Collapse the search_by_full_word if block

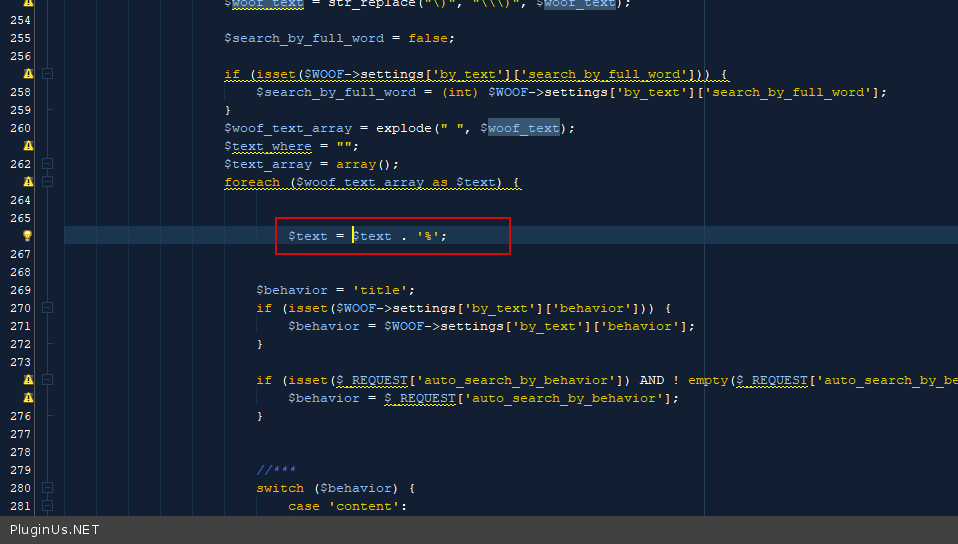pyautogui.click(x=47, y=74)
